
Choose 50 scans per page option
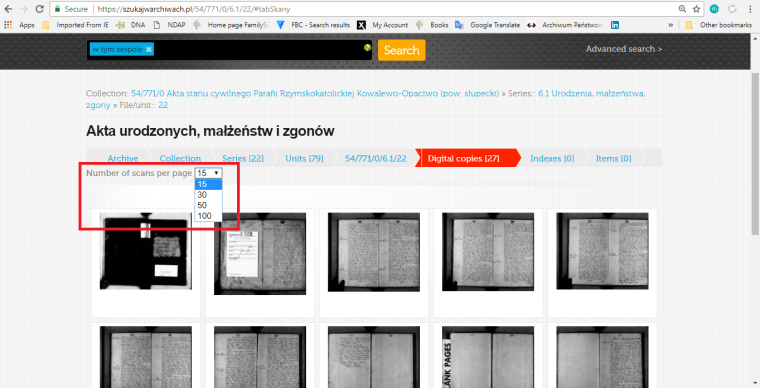pos(208,205)
